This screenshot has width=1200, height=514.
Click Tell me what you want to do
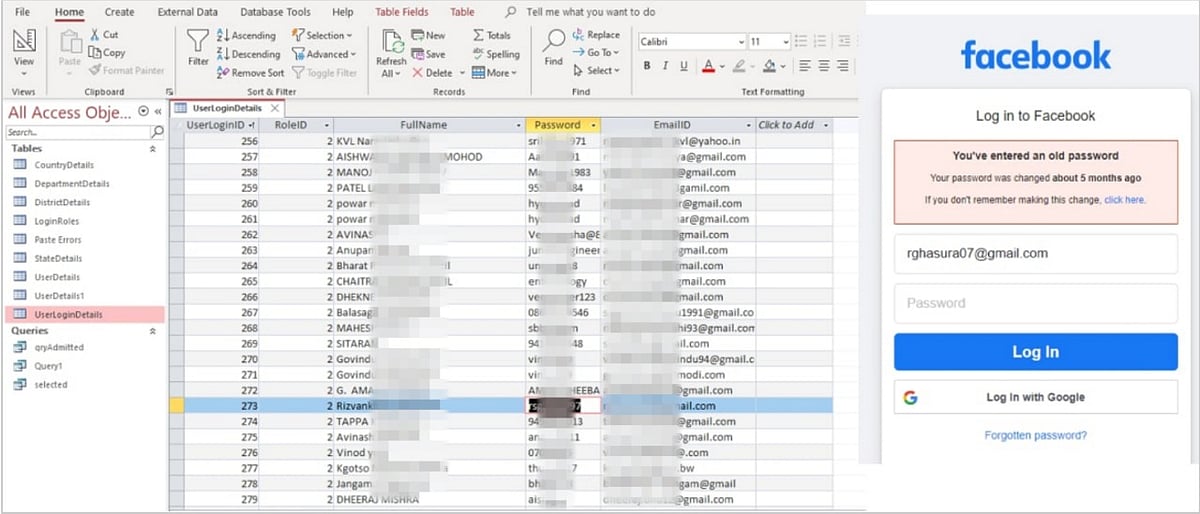pos(591,12)
